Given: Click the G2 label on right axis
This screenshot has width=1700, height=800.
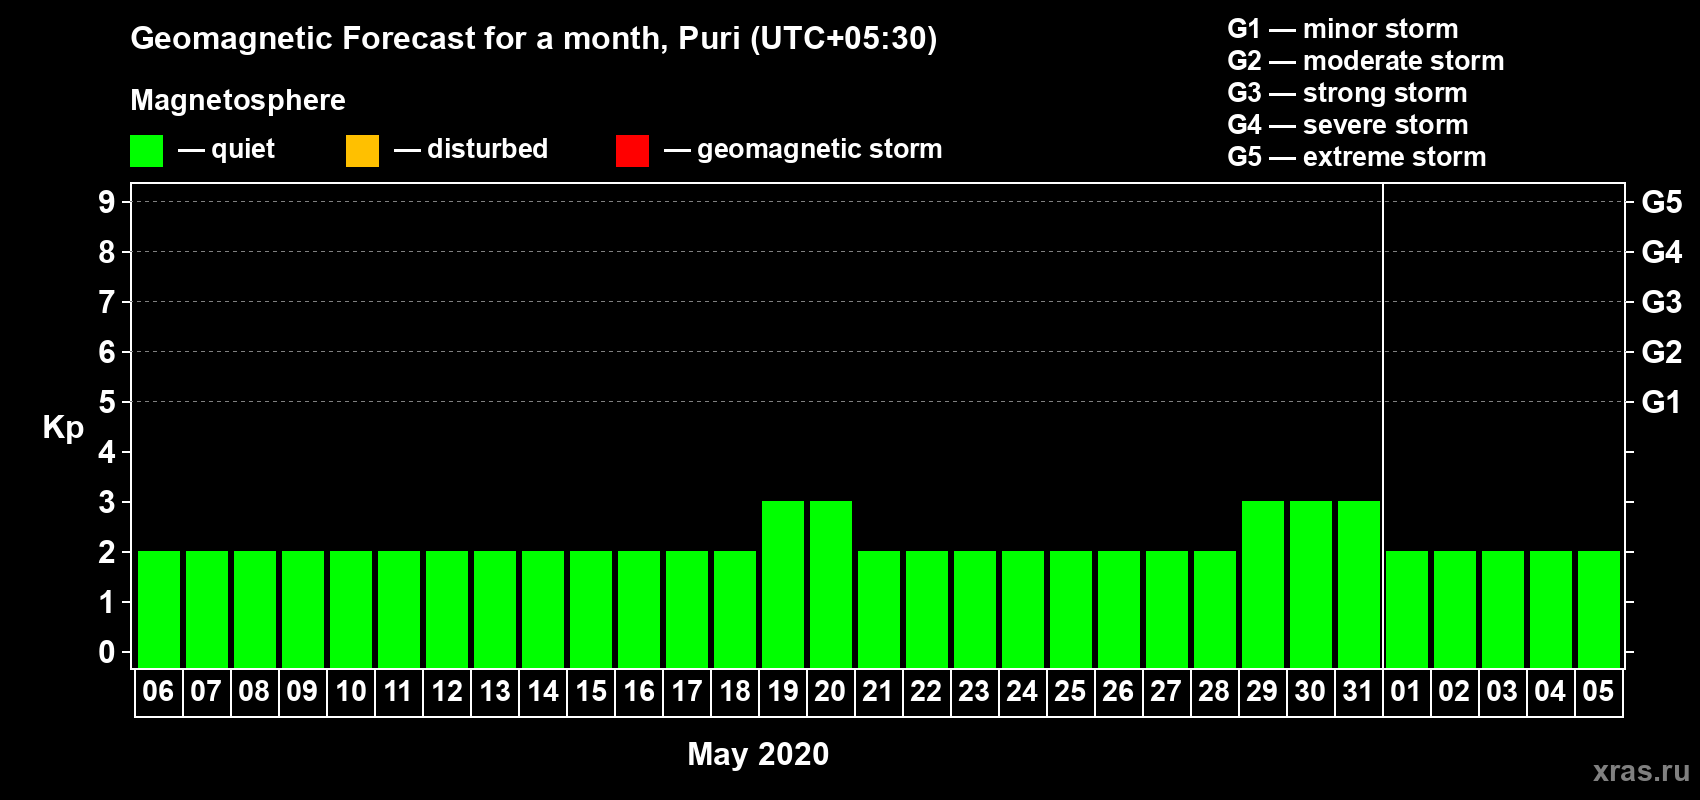Looking at the screenshot, I should pos(1662,352).
